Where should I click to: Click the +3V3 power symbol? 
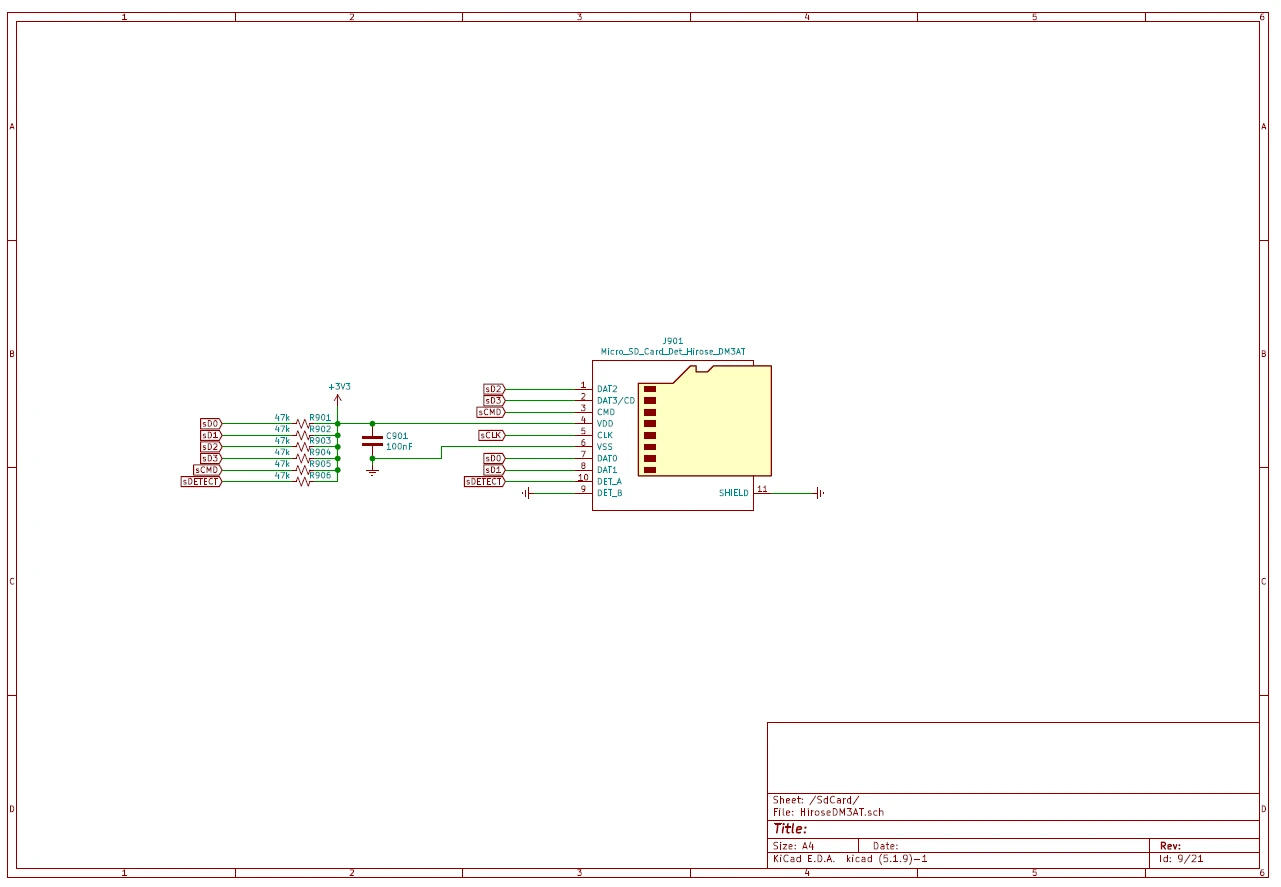point(339,392)
